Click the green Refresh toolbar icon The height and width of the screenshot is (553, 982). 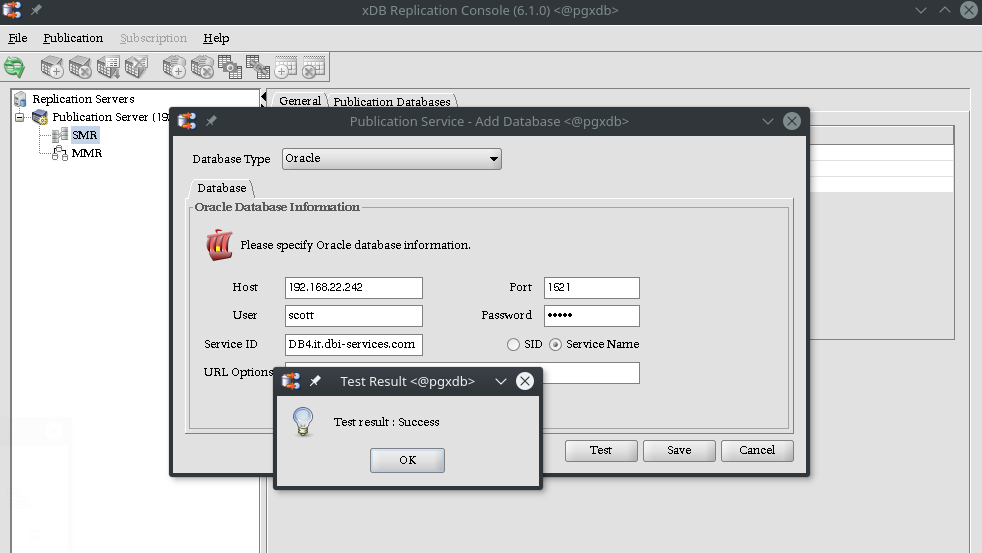click(14, 67)
